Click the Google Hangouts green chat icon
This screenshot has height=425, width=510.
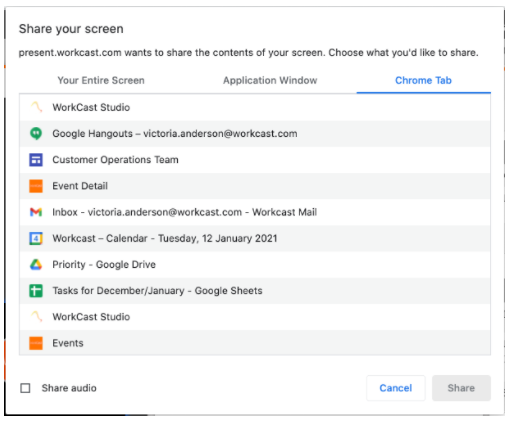pyautogui.click(x=36, y=134)
